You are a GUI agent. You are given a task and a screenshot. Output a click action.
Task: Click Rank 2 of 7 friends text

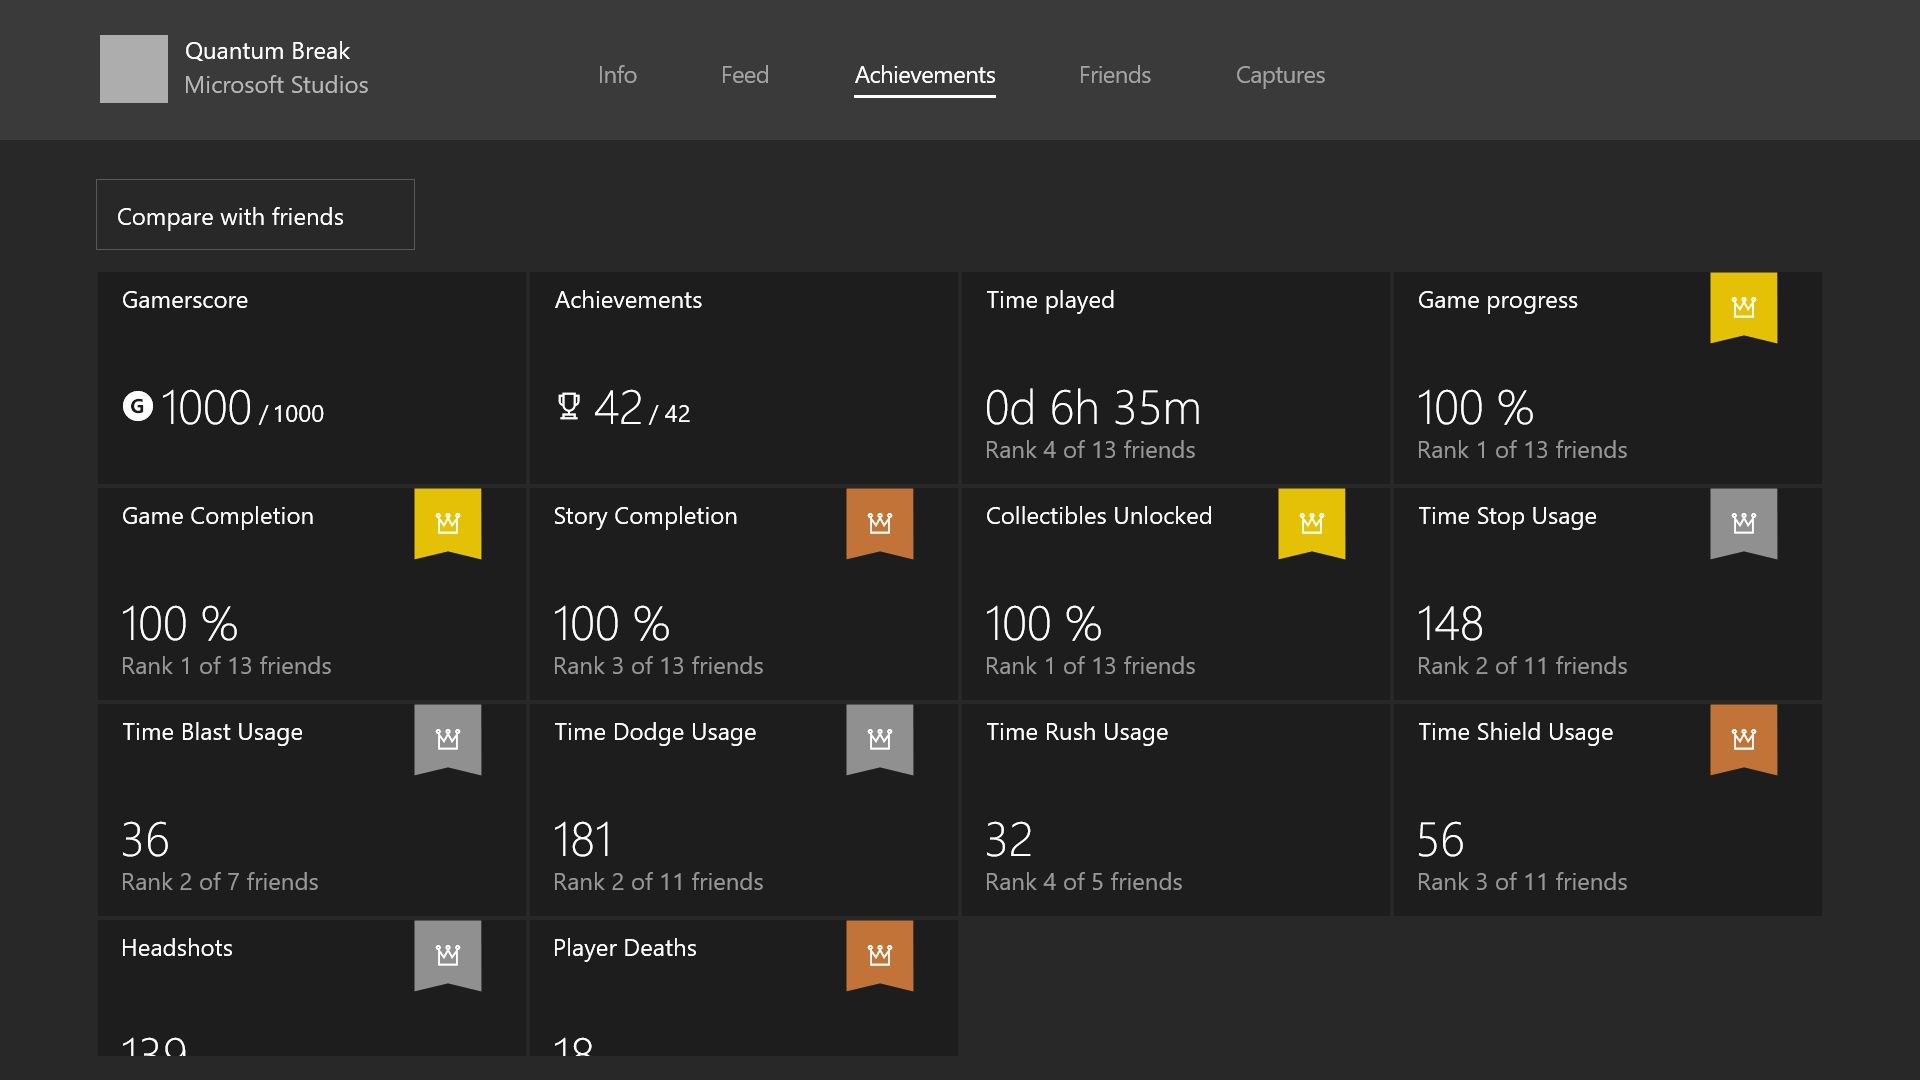(x=220, y=882)
